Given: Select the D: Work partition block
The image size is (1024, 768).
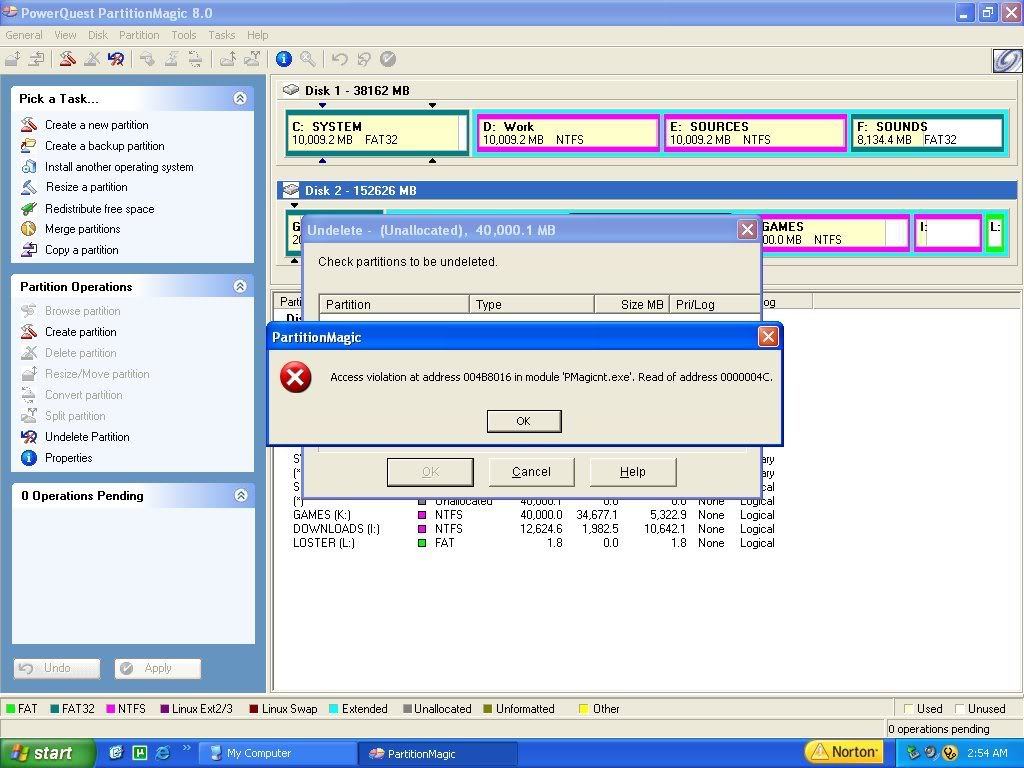Looking at the screenshot, I should (x=568, y=133).
